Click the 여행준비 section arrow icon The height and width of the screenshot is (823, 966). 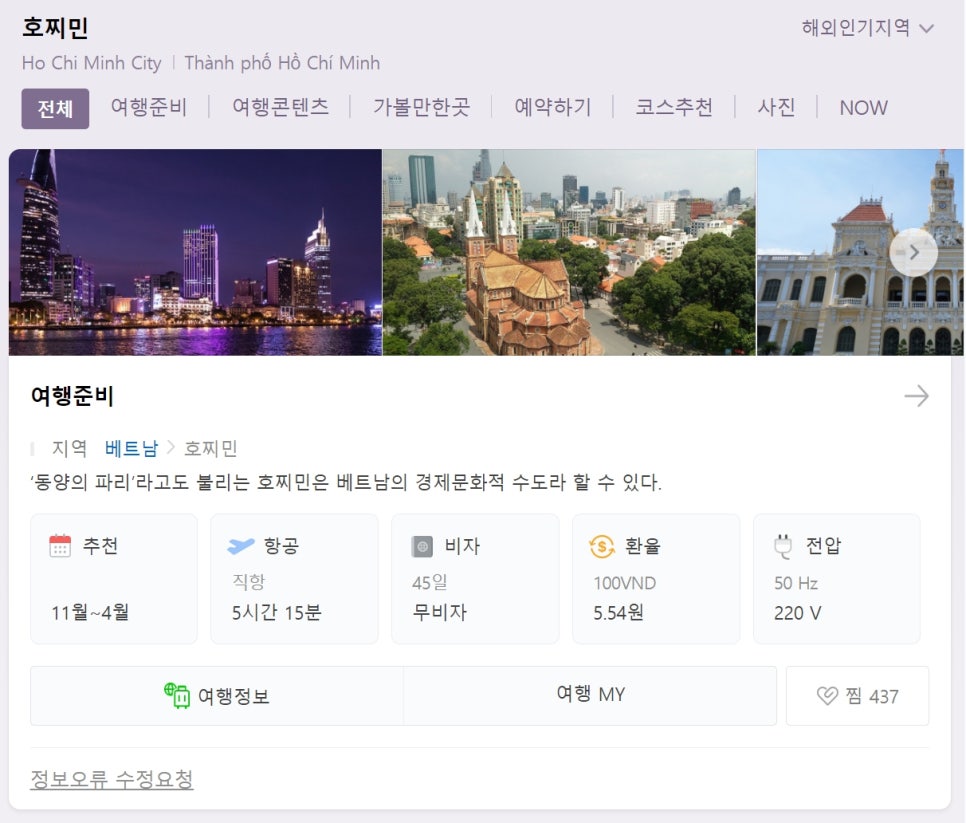click(x=916, y=395)
